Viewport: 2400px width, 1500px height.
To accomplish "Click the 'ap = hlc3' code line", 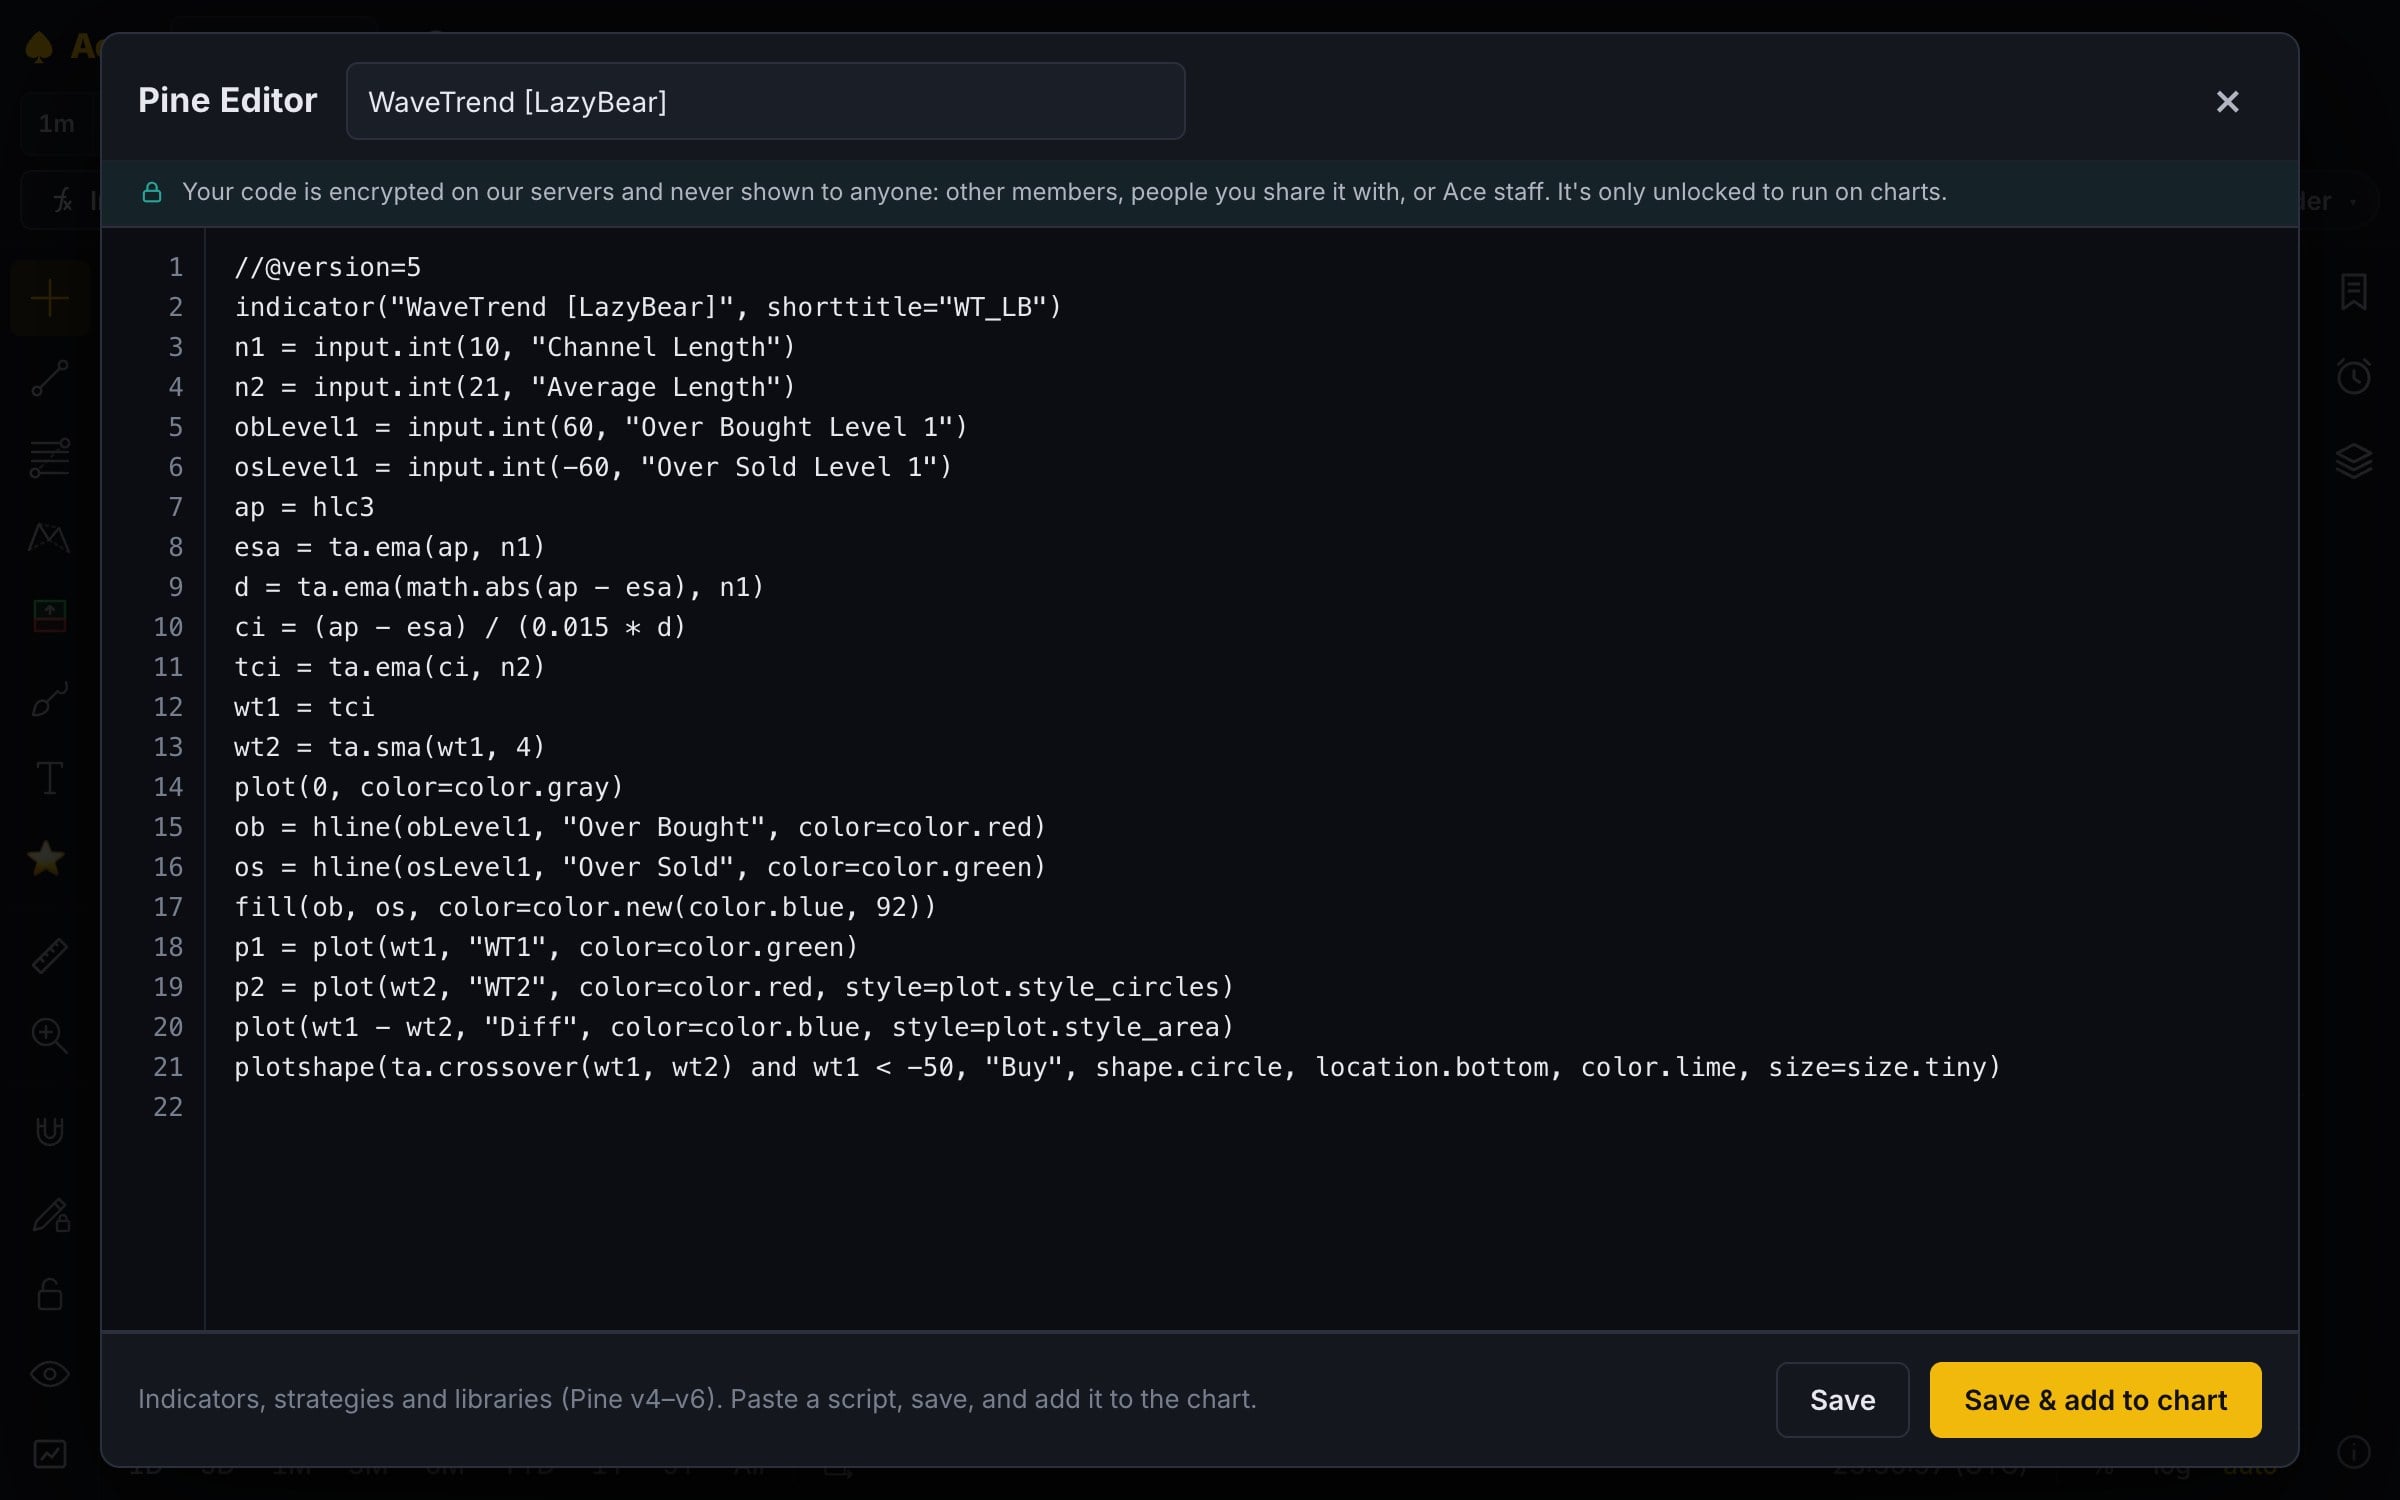I will point(304,507).
